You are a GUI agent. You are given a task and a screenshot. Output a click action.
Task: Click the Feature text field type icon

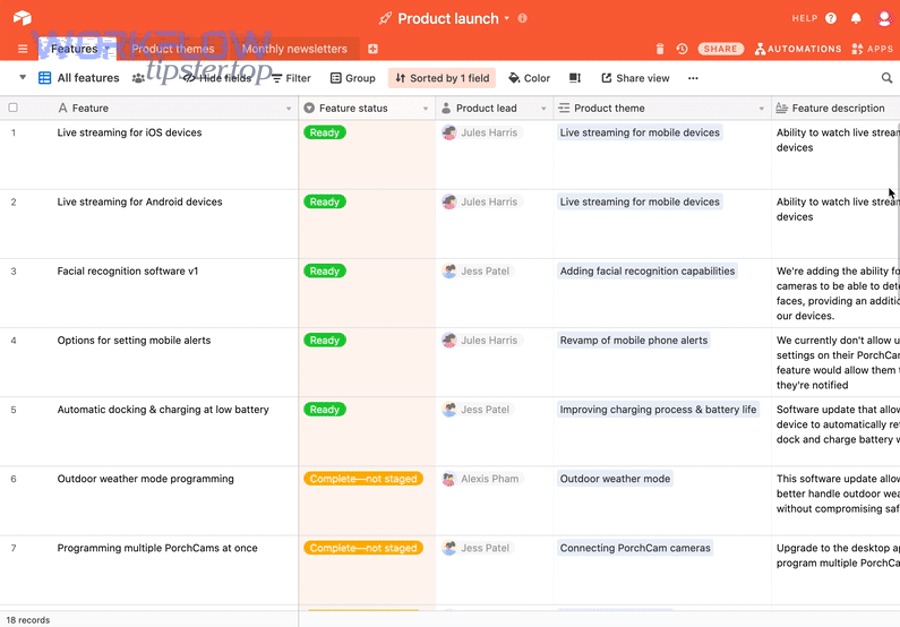[x=63, y=108]
